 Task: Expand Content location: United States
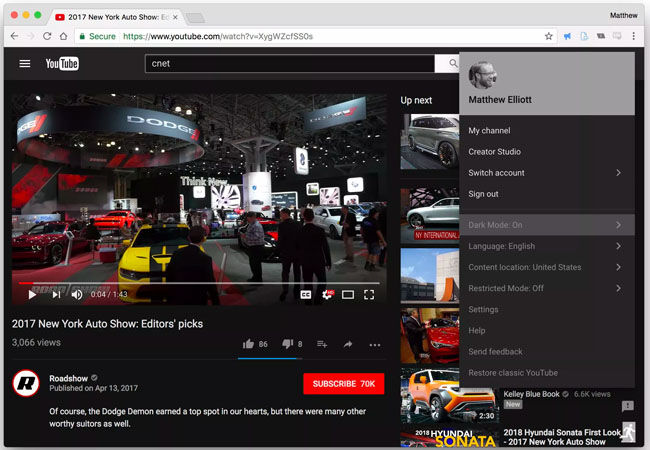pyautogui.click(x=547, y=267)
